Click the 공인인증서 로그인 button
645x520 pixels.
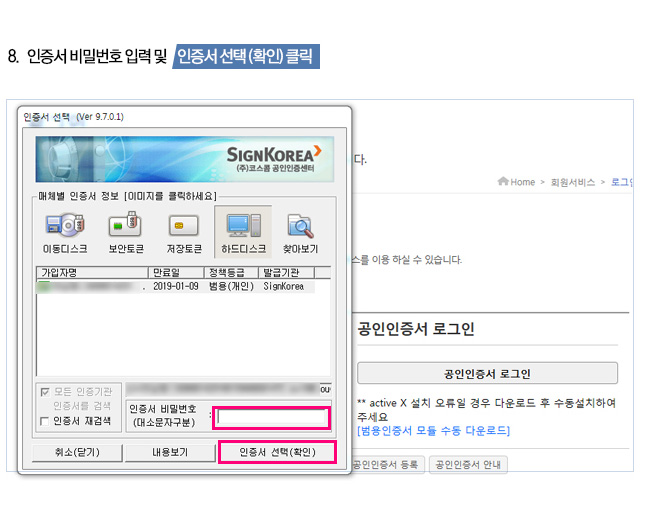(x=487, y=373)
